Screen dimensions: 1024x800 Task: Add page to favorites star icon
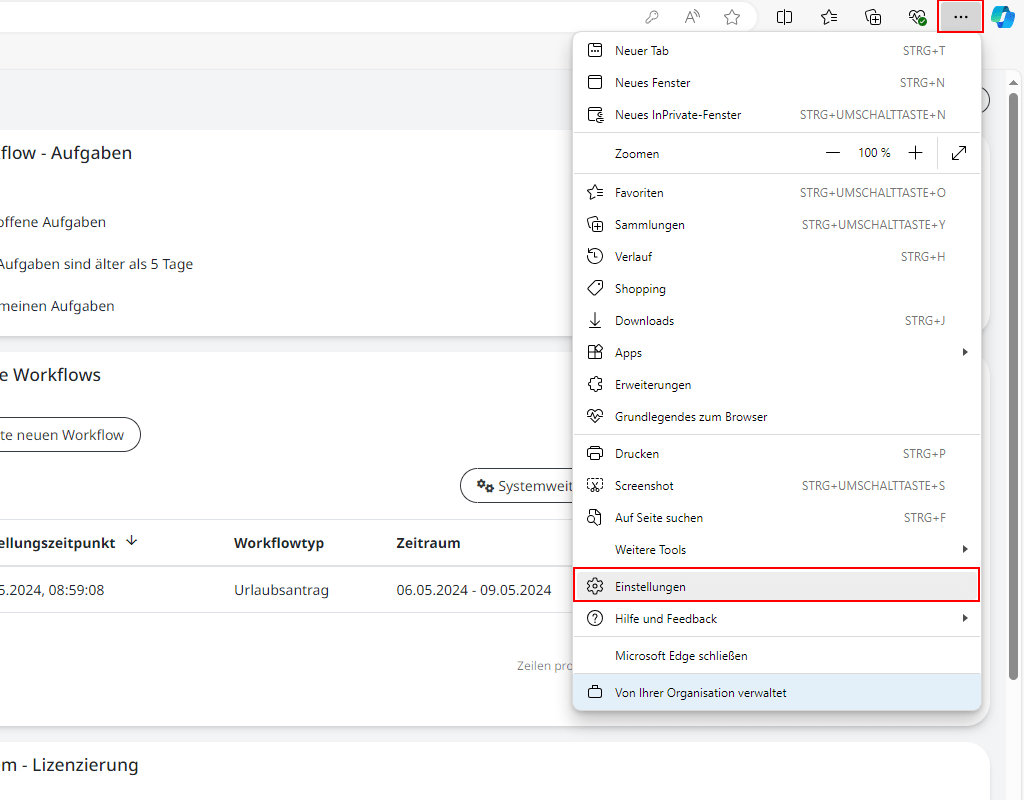point(732,17)
